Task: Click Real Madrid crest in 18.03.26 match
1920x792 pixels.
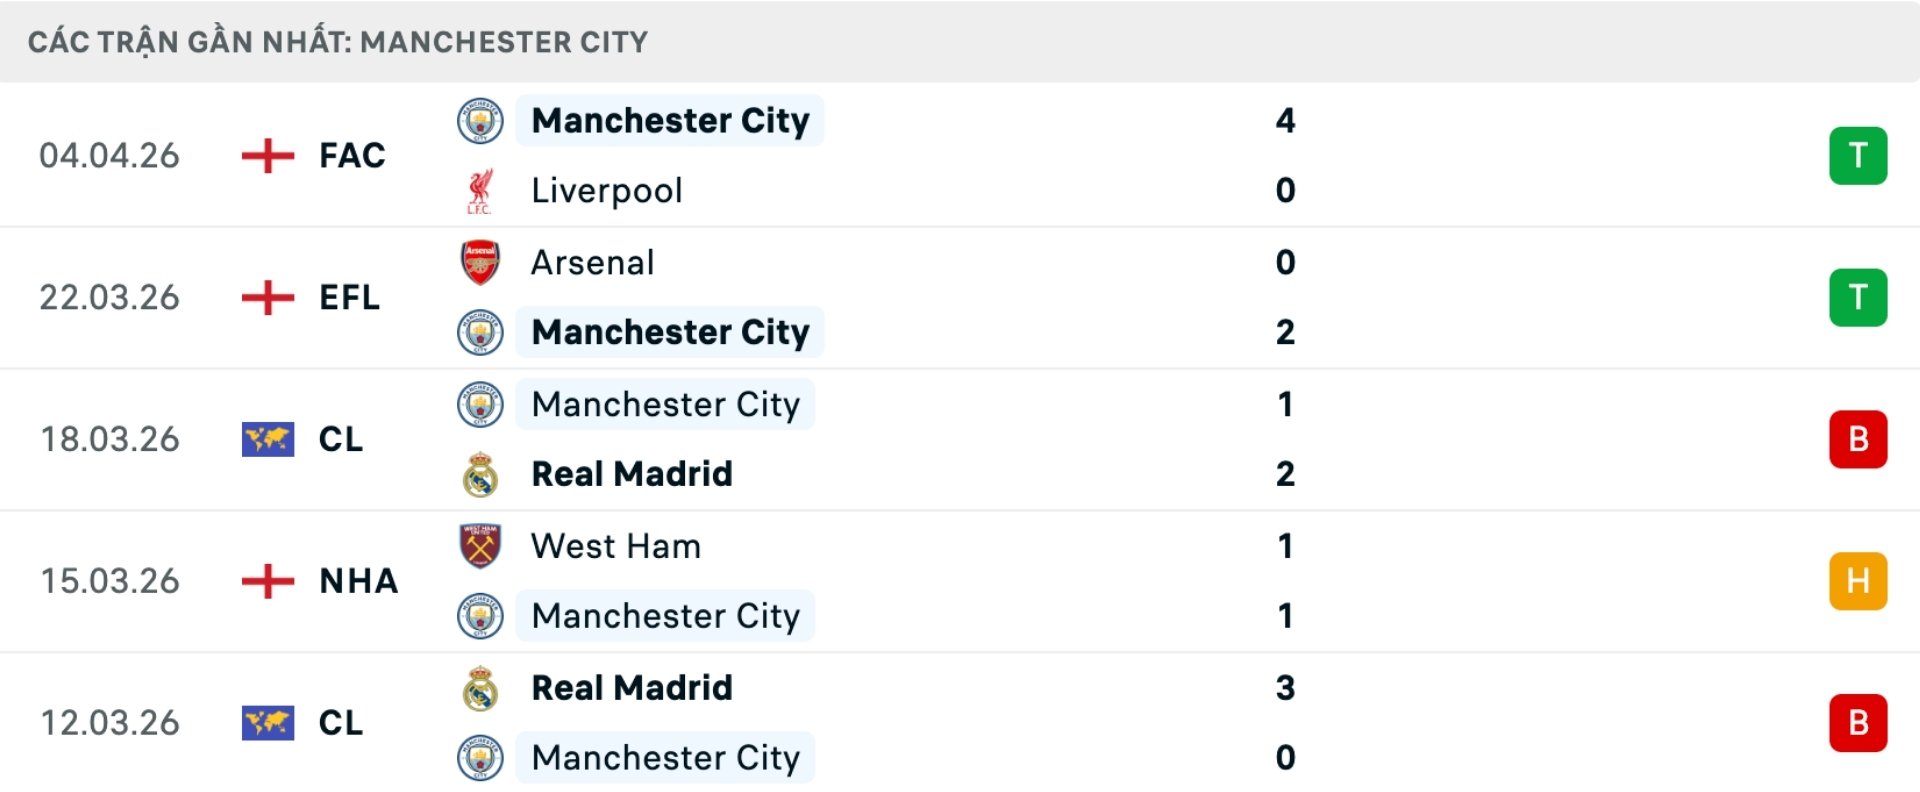Action: pos(480,474)
